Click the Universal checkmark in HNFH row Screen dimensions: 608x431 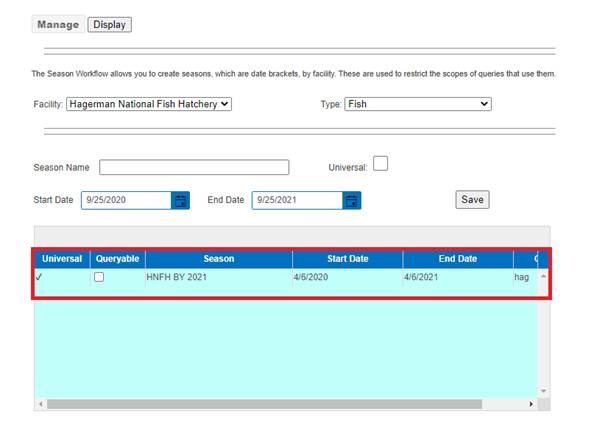38,277
